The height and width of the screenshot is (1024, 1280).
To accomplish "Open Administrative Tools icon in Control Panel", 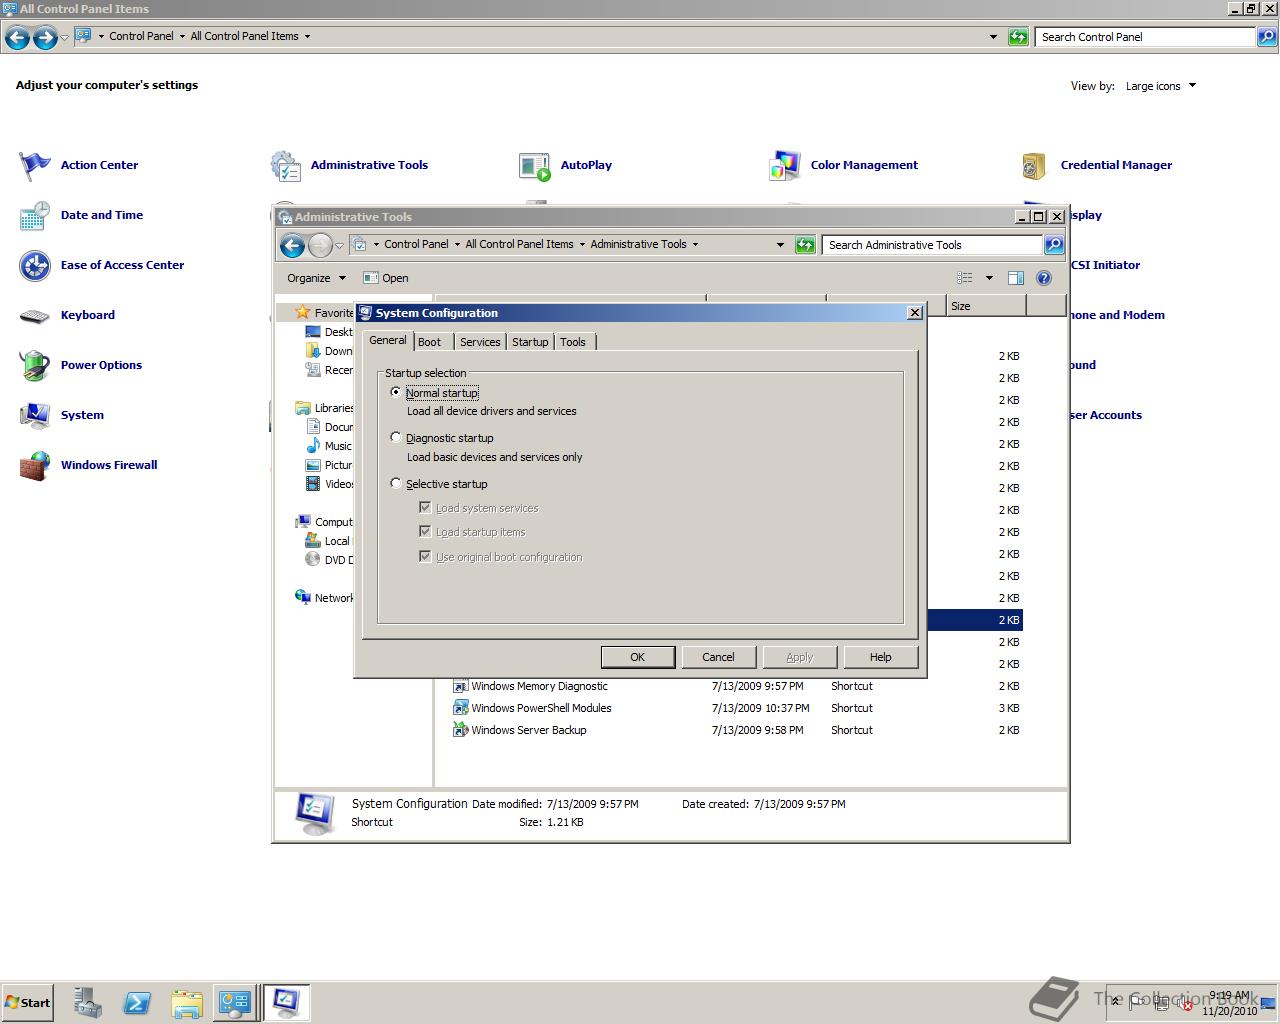I will click(x=286, y=166).
